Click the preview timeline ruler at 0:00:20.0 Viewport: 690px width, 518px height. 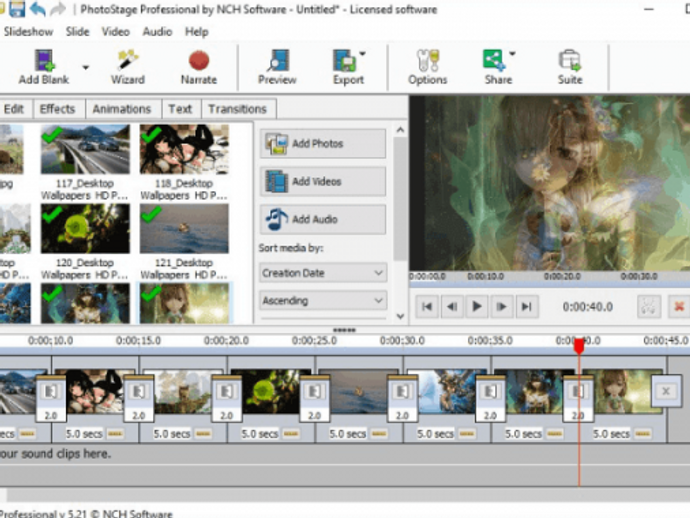[562, 276]
